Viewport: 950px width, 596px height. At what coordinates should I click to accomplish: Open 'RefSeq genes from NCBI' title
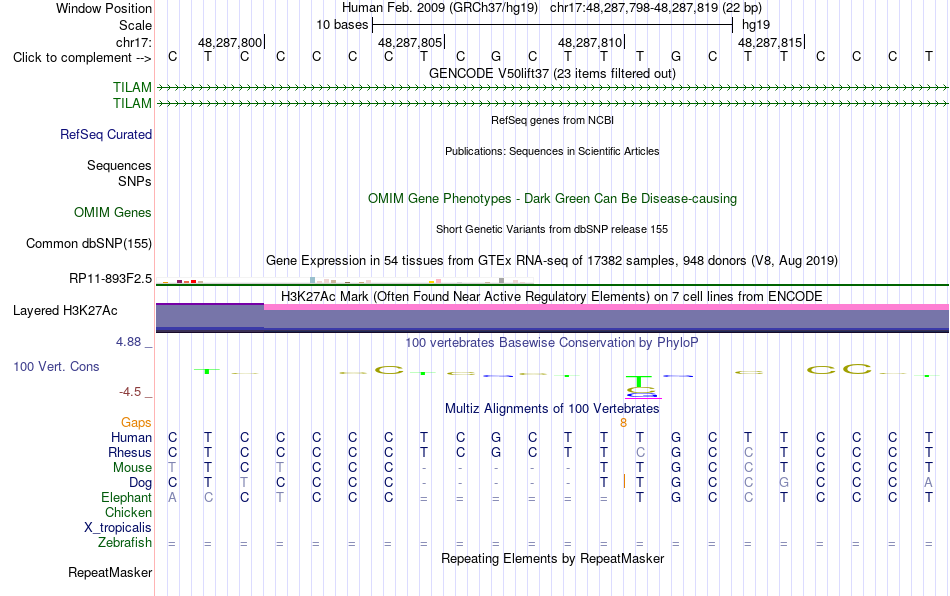(552, 121)
